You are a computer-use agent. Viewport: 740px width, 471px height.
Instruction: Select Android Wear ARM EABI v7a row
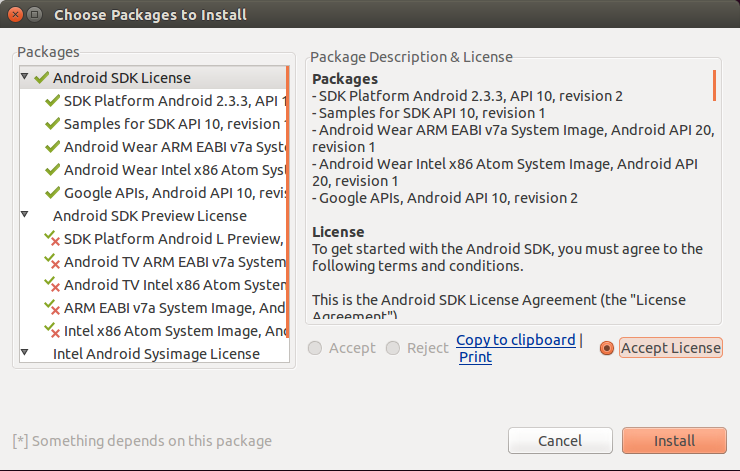click(153, 147)
